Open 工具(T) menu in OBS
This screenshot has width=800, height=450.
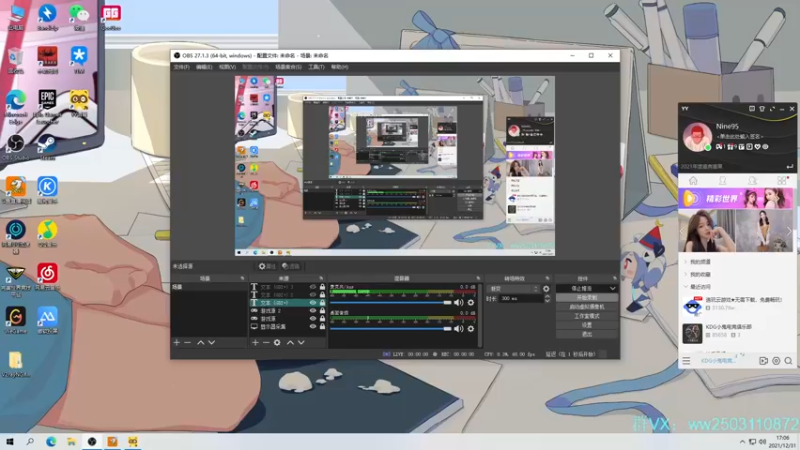316,67
